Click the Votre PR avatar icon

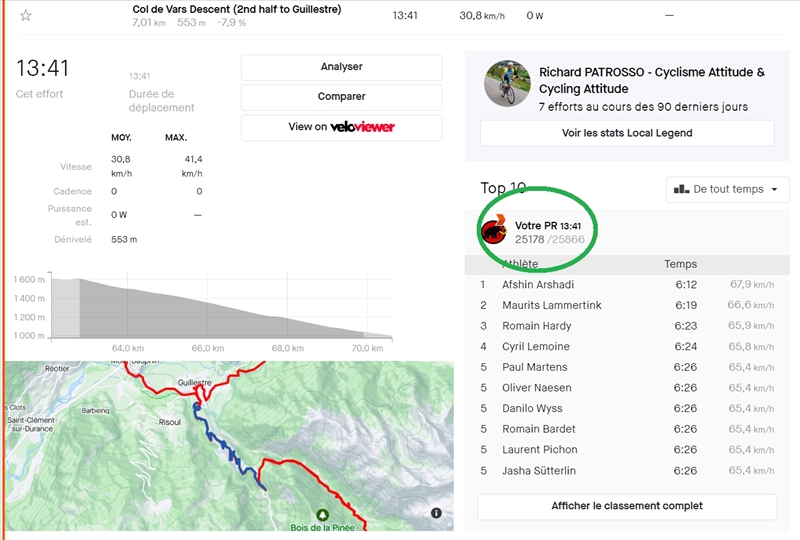[493, 232]
